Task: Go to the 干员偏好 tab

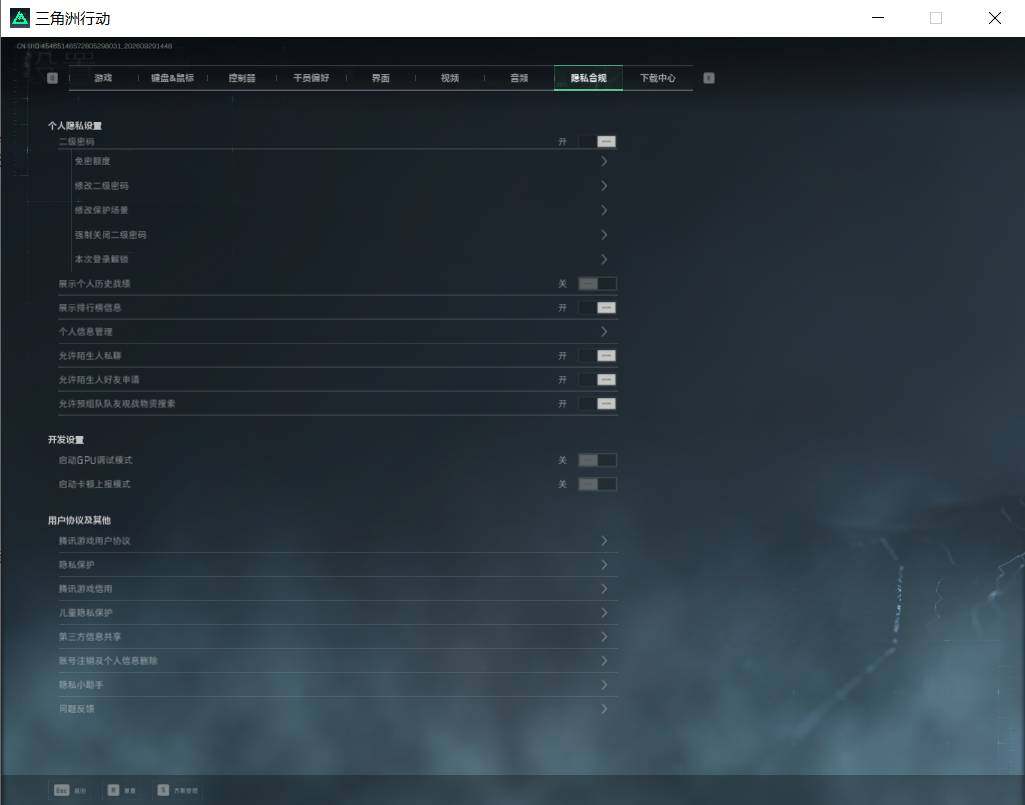Action: click(x=311, y=78)
